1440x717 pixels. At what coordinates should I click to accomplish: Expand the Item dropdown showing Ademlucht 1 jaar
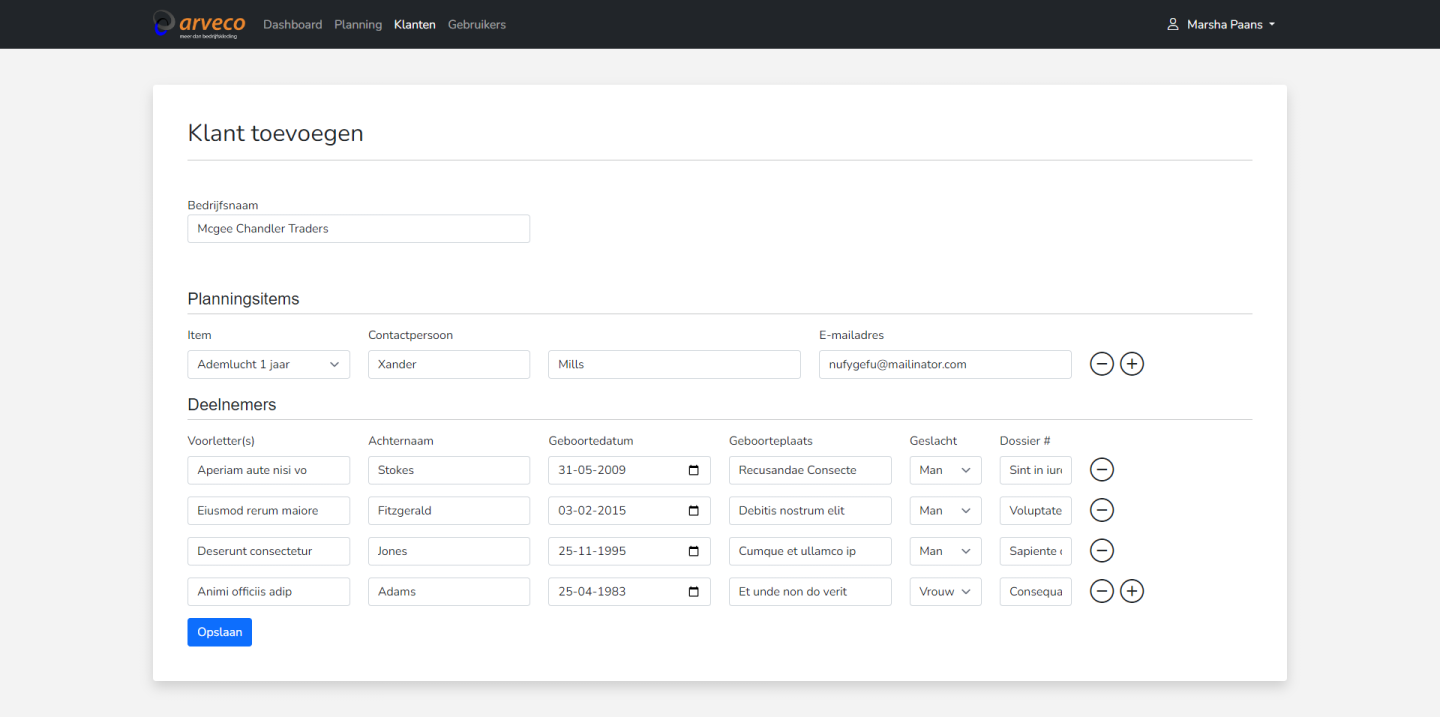268,364
